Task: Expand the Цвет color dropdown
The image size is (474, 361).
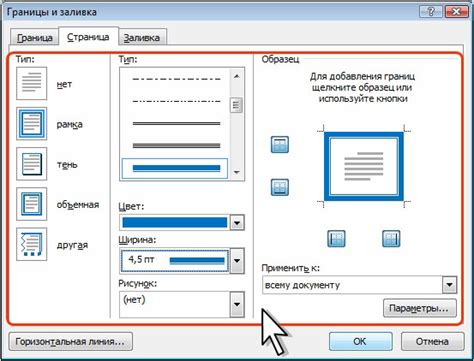Action: click(237, 223)
